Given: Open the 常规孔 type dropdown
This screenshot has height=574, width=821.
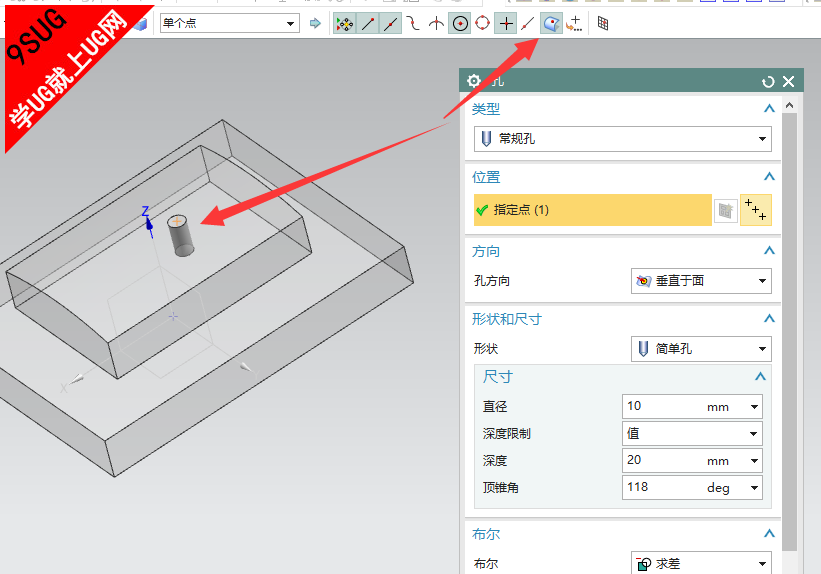Looking at the screenshot, I should tap(623, 139).
